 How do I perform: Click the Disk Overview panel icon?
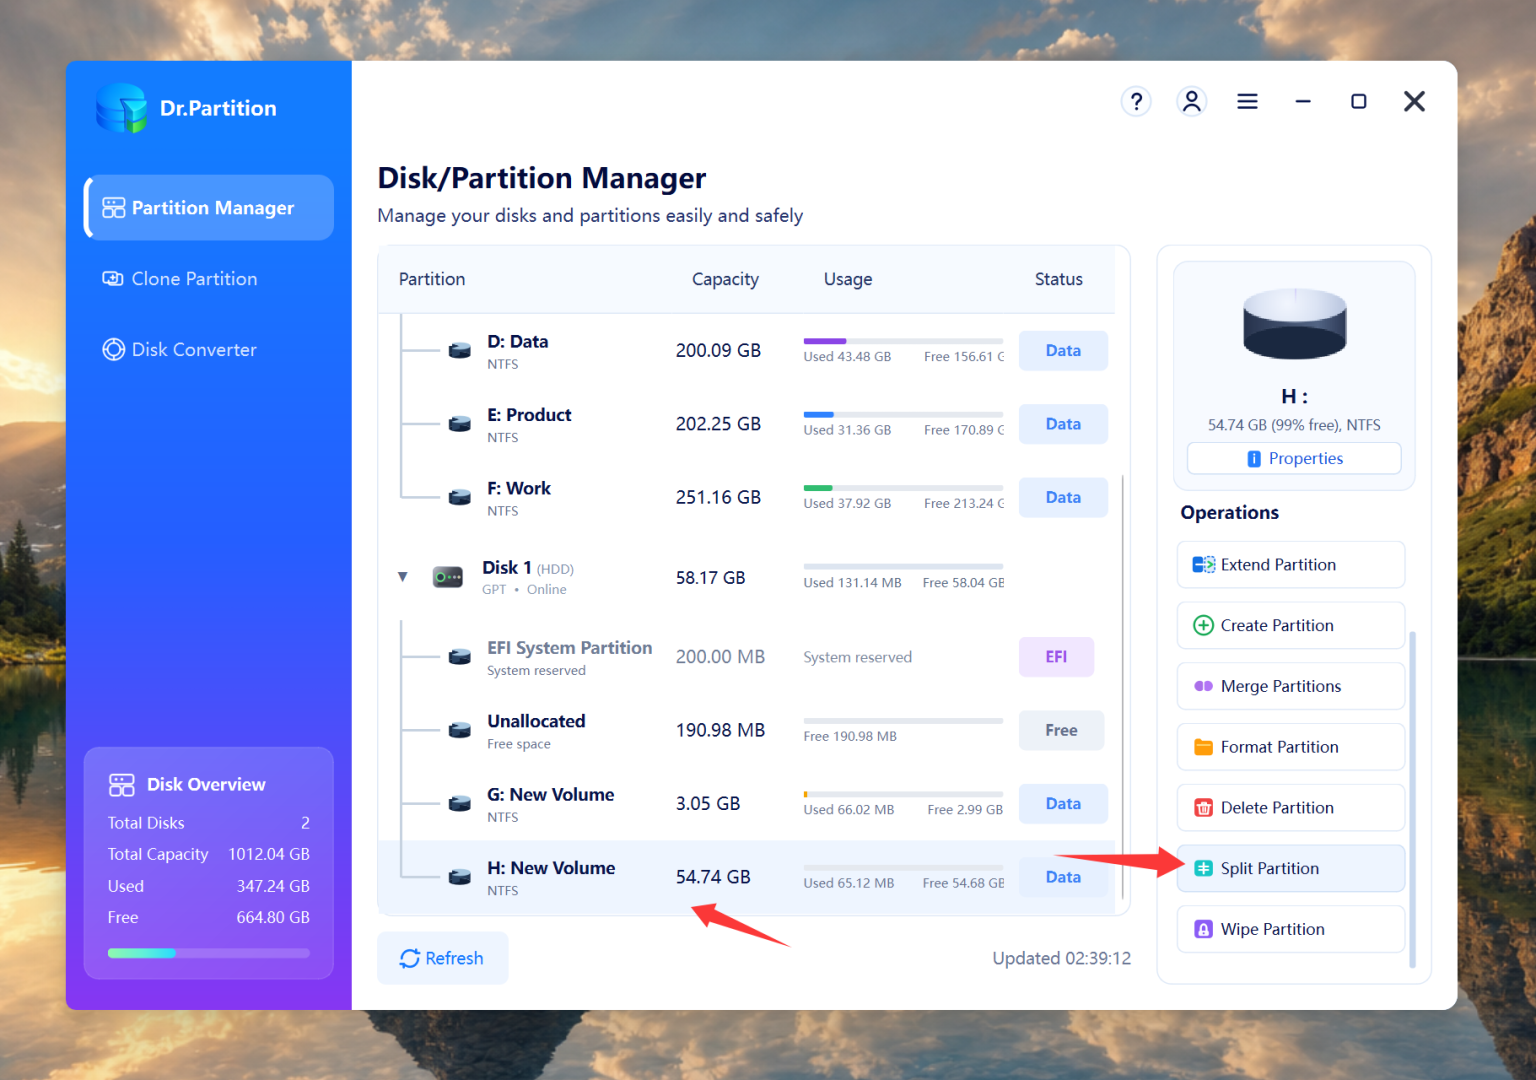click(x=122, y=785)
